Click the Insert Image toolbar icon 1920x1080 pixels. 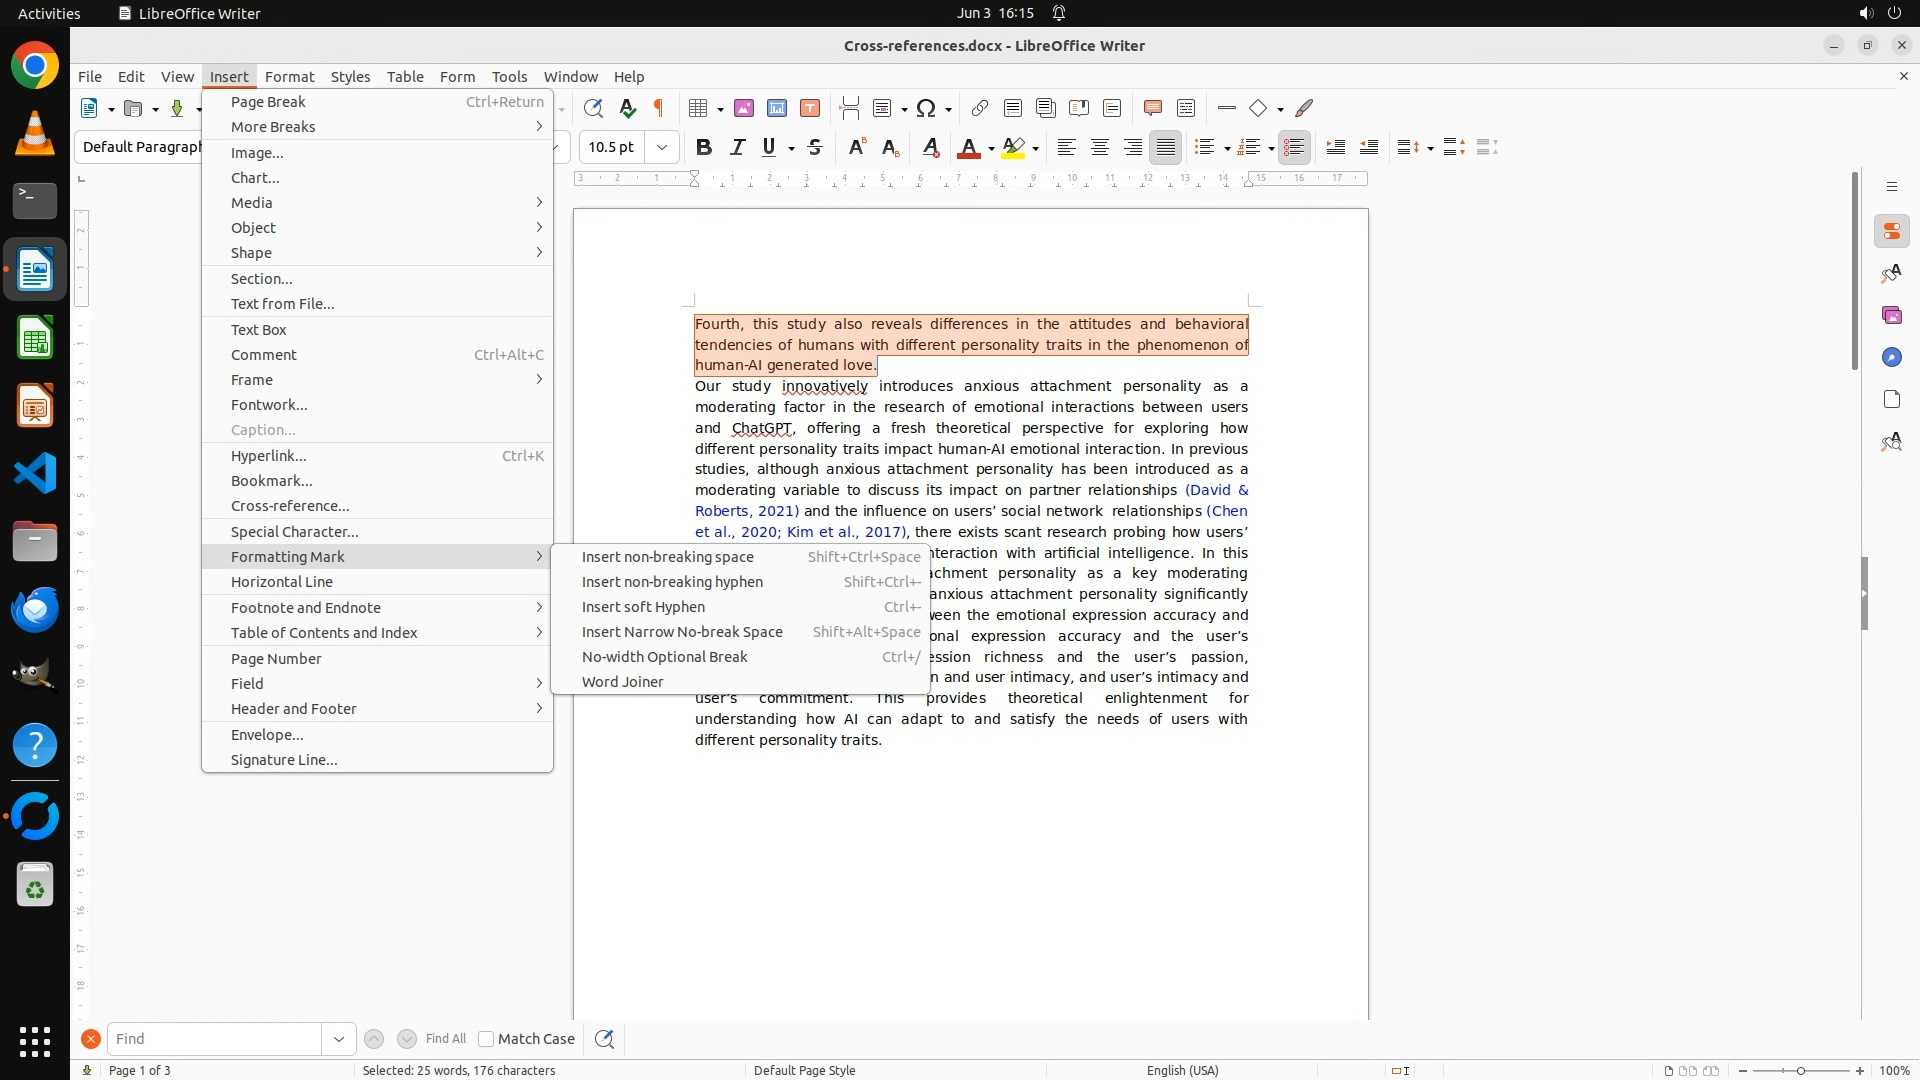click(744, 108)
